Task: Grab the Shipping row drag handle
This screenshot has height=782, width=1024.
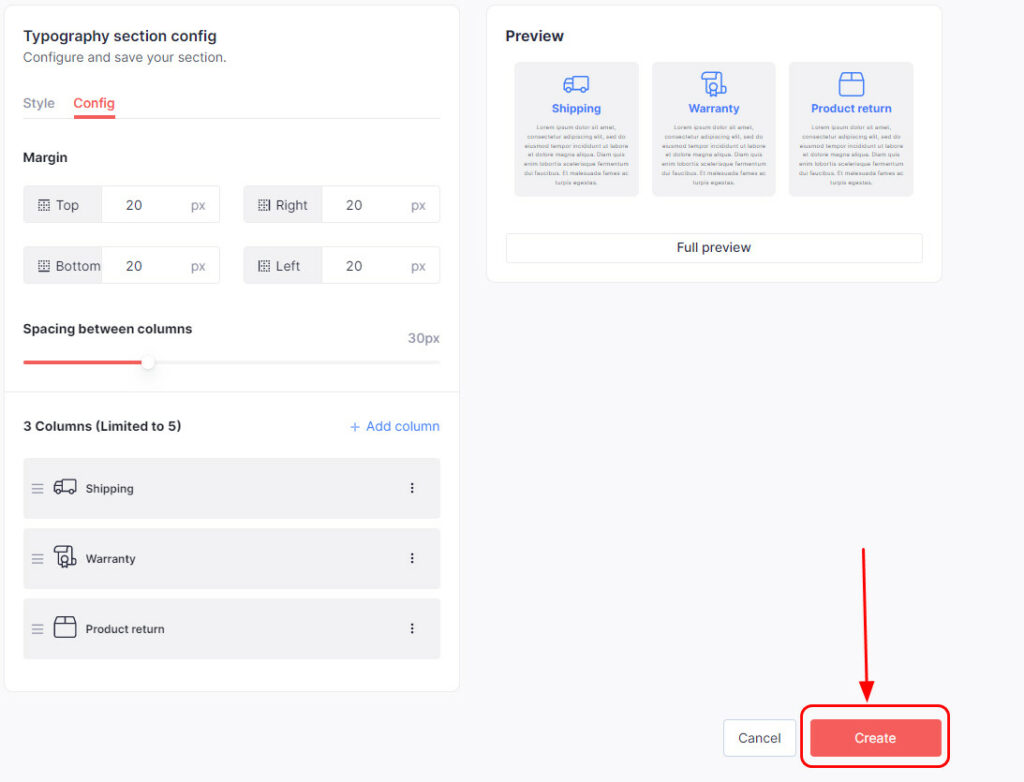Action: pos(37,489)
